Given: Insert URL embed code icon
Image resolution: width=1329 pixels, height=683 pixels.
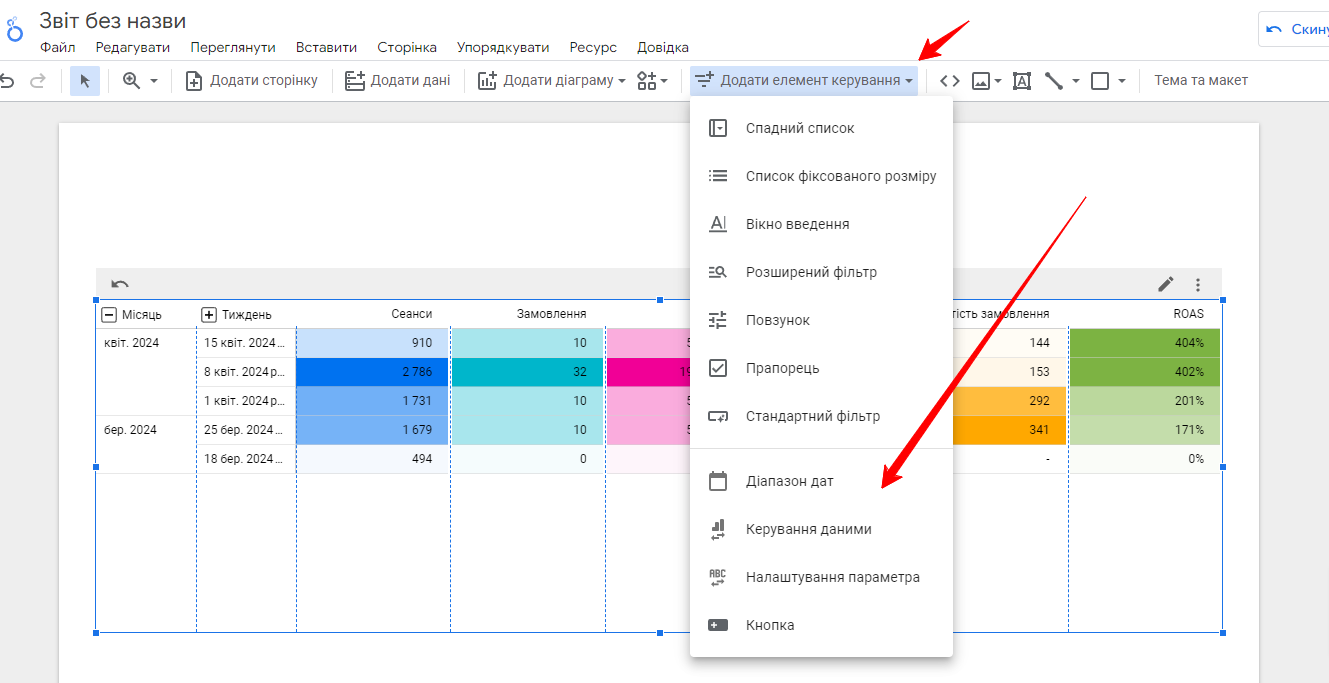Looking at the screenshot, I should click(x=950, y=81).
